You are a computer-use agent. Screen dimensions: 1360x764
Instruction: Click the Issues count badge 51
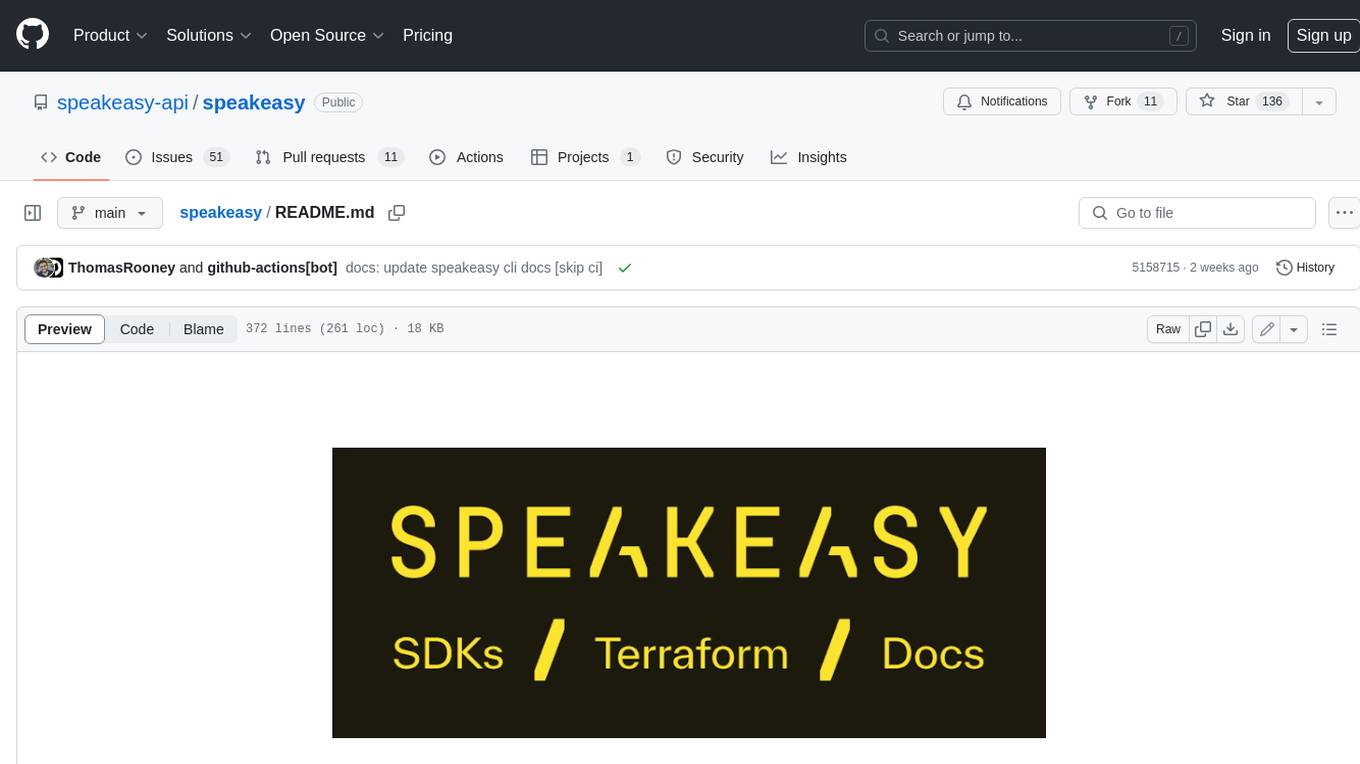[215, 157]
